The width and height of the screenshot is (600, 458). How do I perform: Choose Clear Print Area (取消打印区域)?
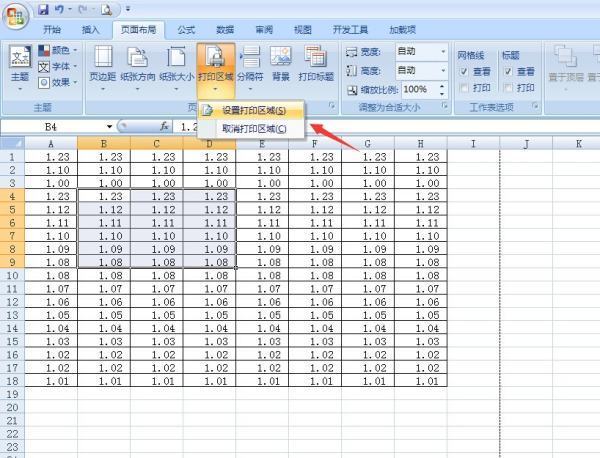pos(251,129)
